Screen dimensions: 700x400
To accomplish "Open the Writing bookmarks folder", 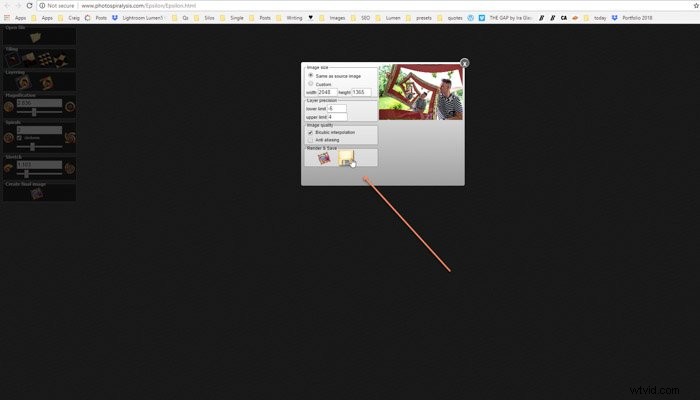I will (x=289, y=18).
